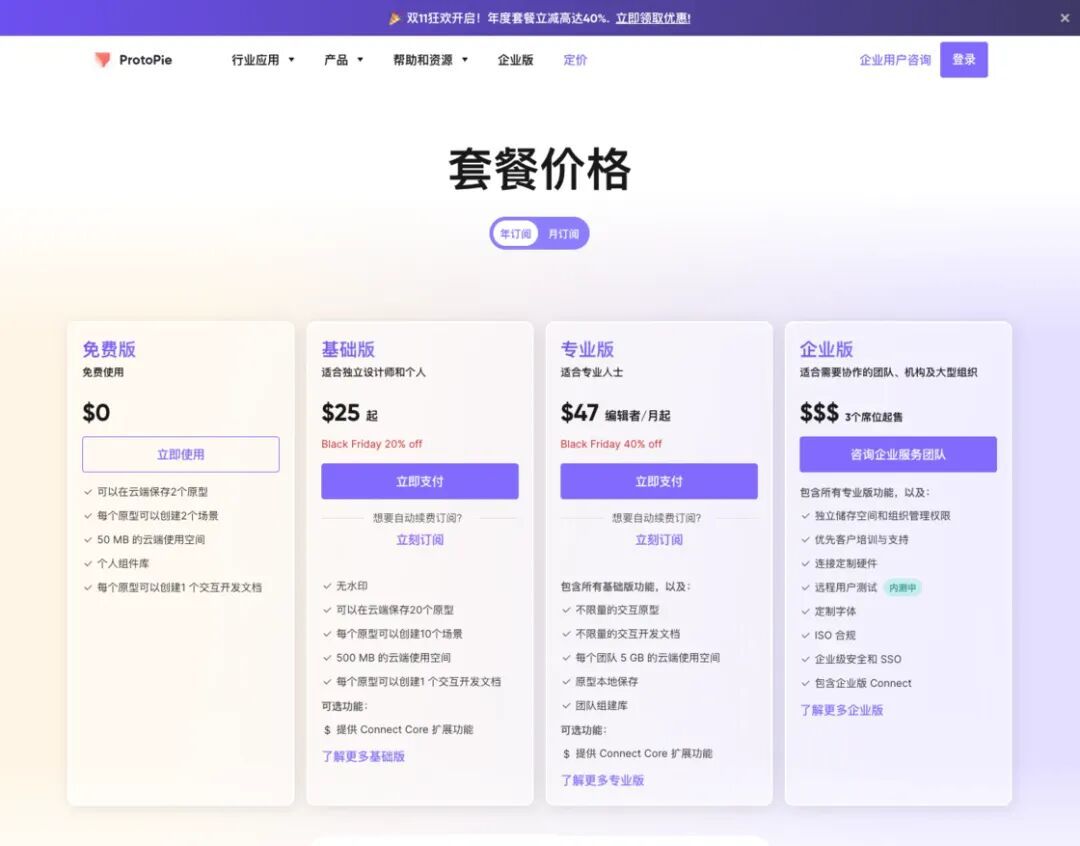The image size is (1080, 846).
Task: Click 立刻订阅 in the 专业版 card
Action: click(x=658, y=539)
